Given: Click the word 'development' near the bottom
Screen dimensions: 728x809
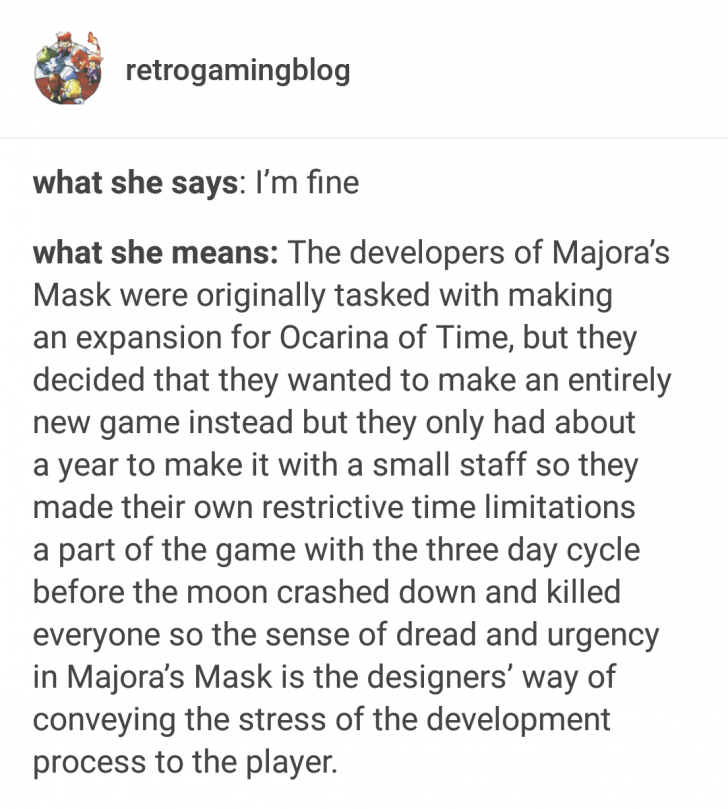Looking at the screenshot, I should coord(519,720).
